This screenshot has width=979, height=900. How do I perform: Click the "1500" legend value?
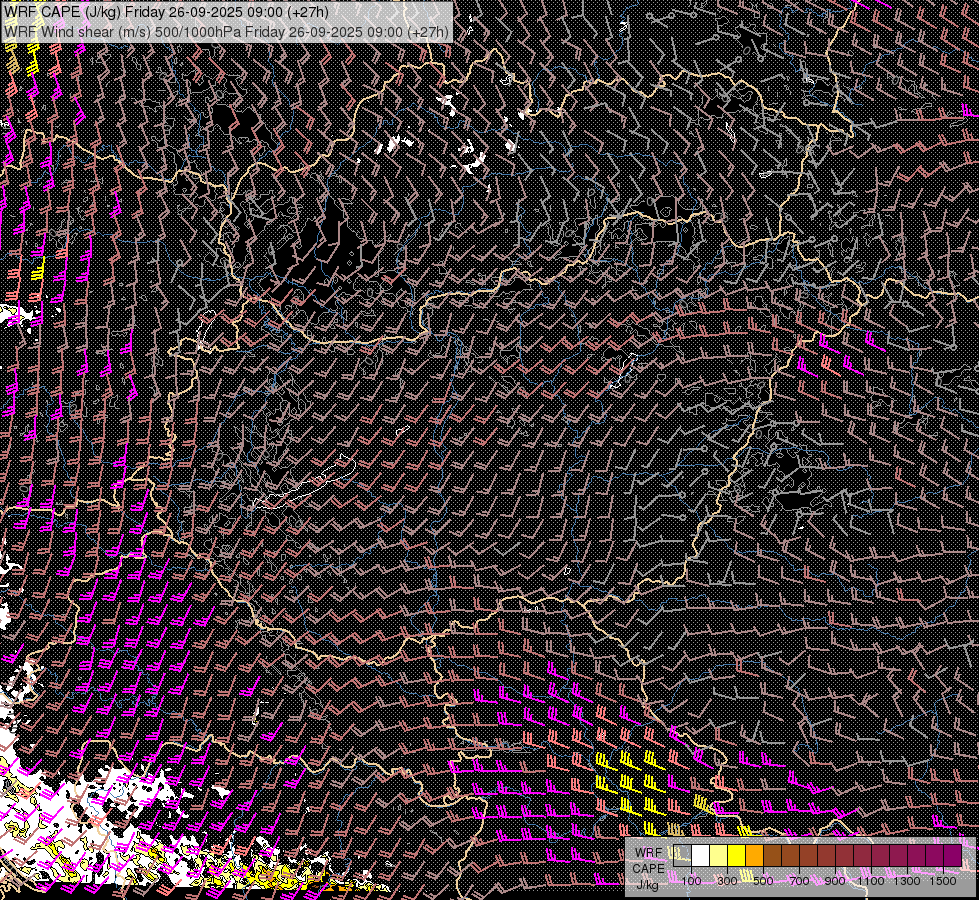point(943,881)
